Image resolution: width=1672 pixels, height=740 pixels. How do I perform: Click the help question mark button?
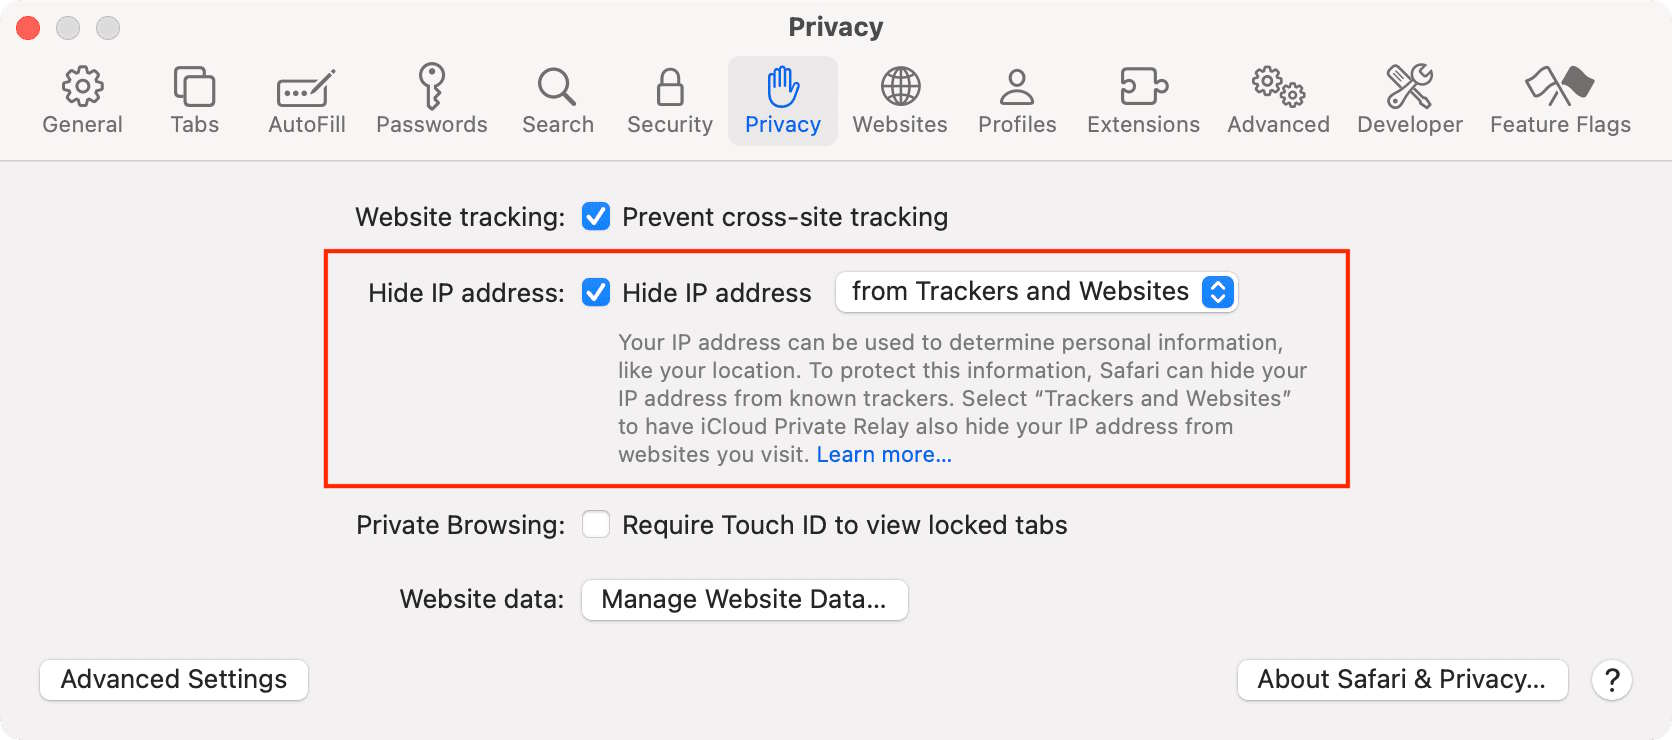point(1611,679)
